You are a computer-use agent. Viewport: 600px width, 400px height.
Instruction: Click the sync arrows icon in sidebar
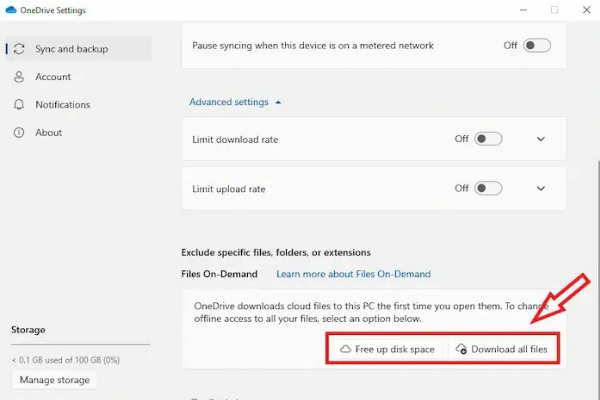19,49
